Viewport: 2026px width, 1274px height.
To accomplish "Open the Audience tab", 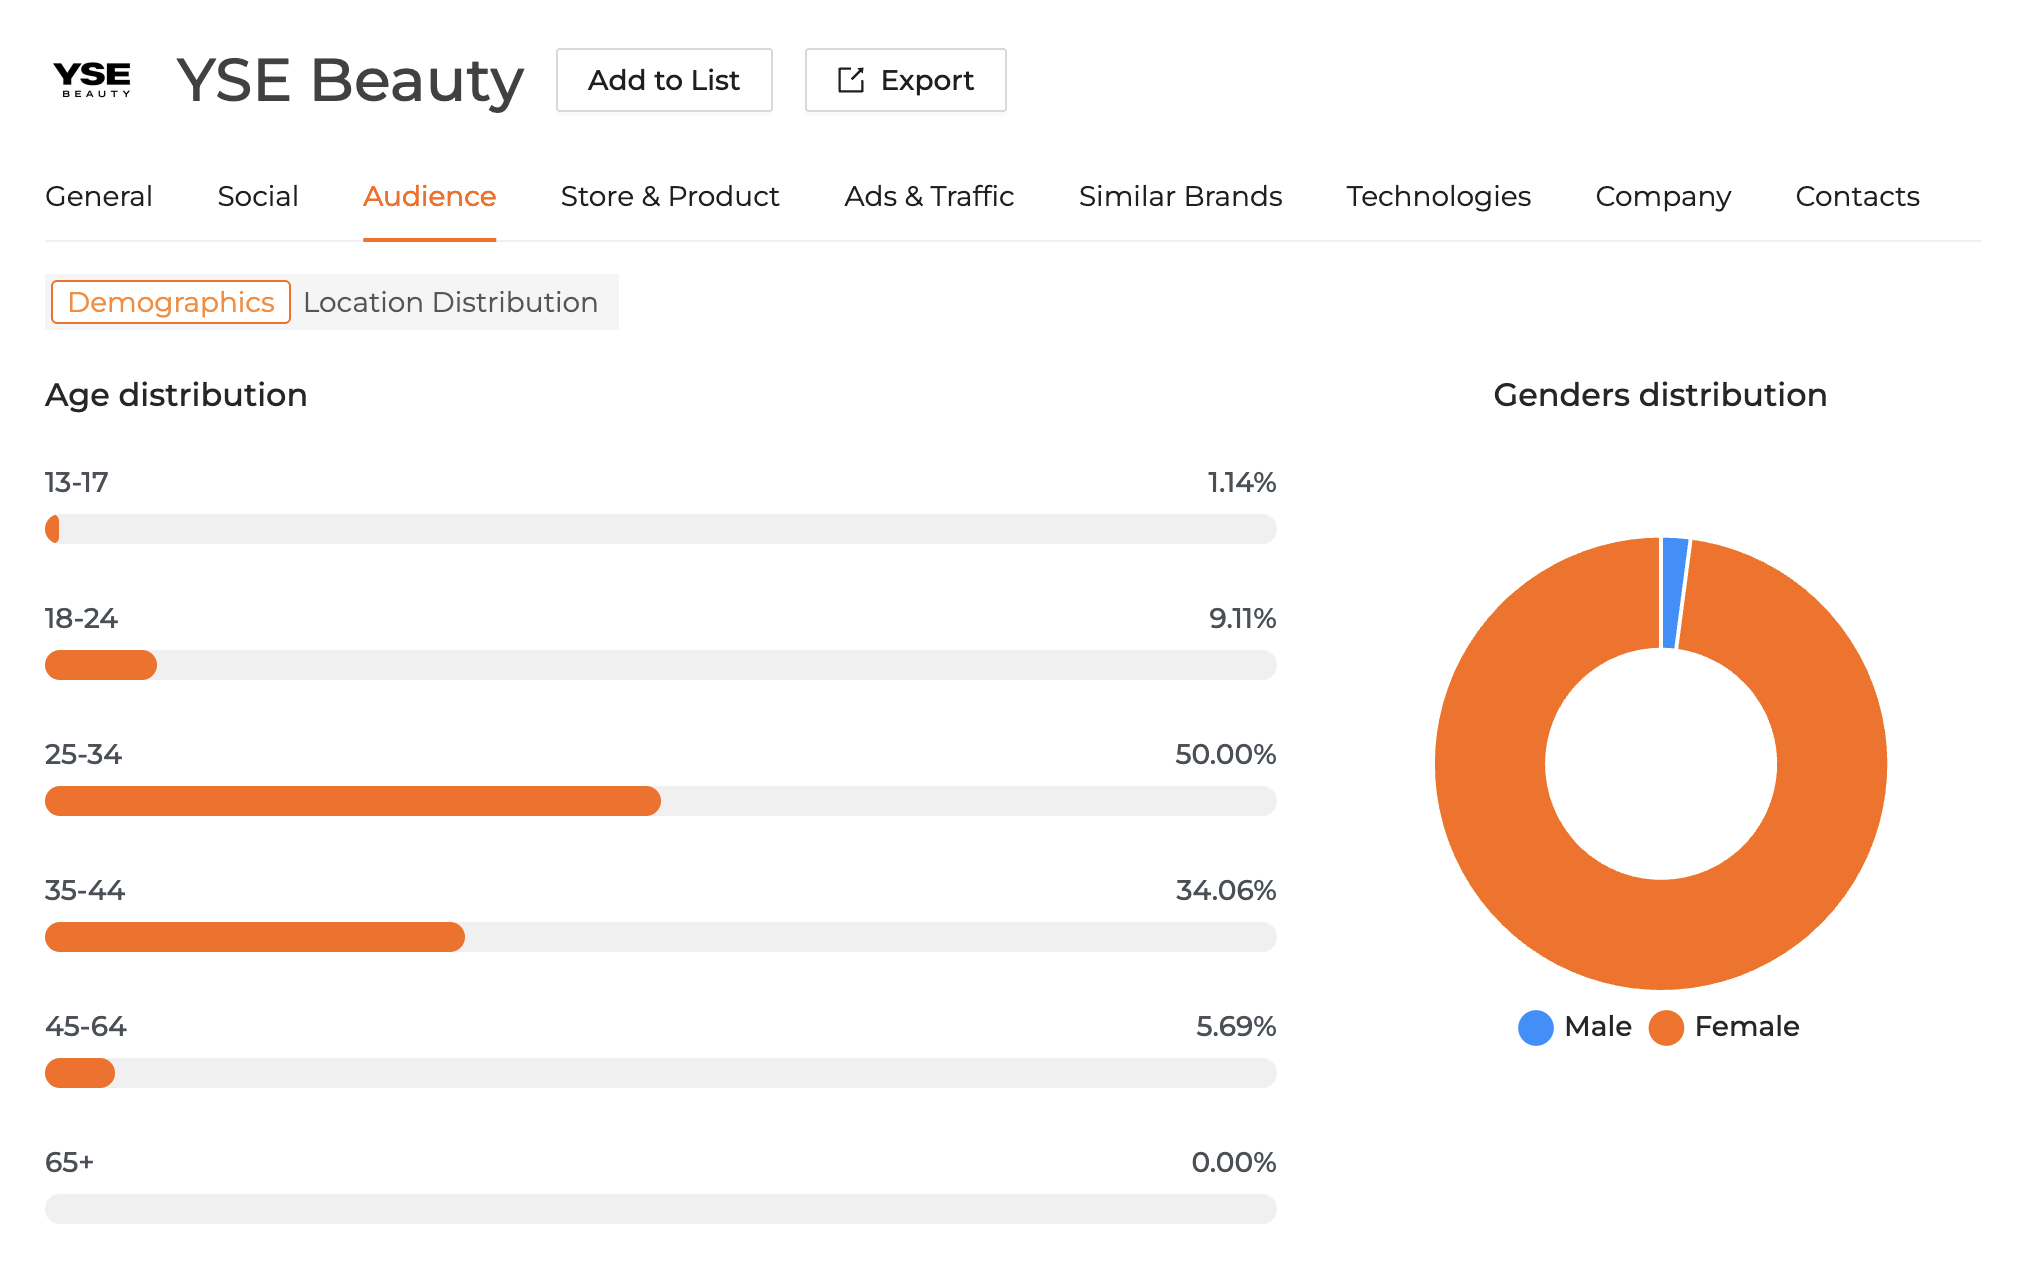I will 429,196.
